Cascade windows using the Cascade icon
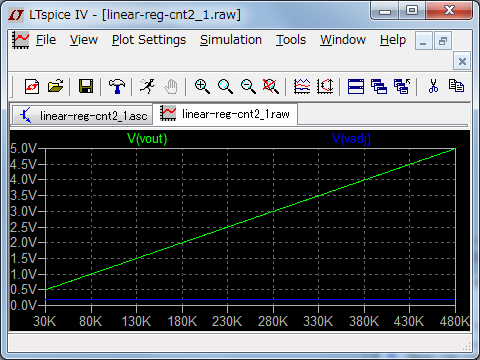The height and width of the screenshot is (360, 480). pos(379,87)
